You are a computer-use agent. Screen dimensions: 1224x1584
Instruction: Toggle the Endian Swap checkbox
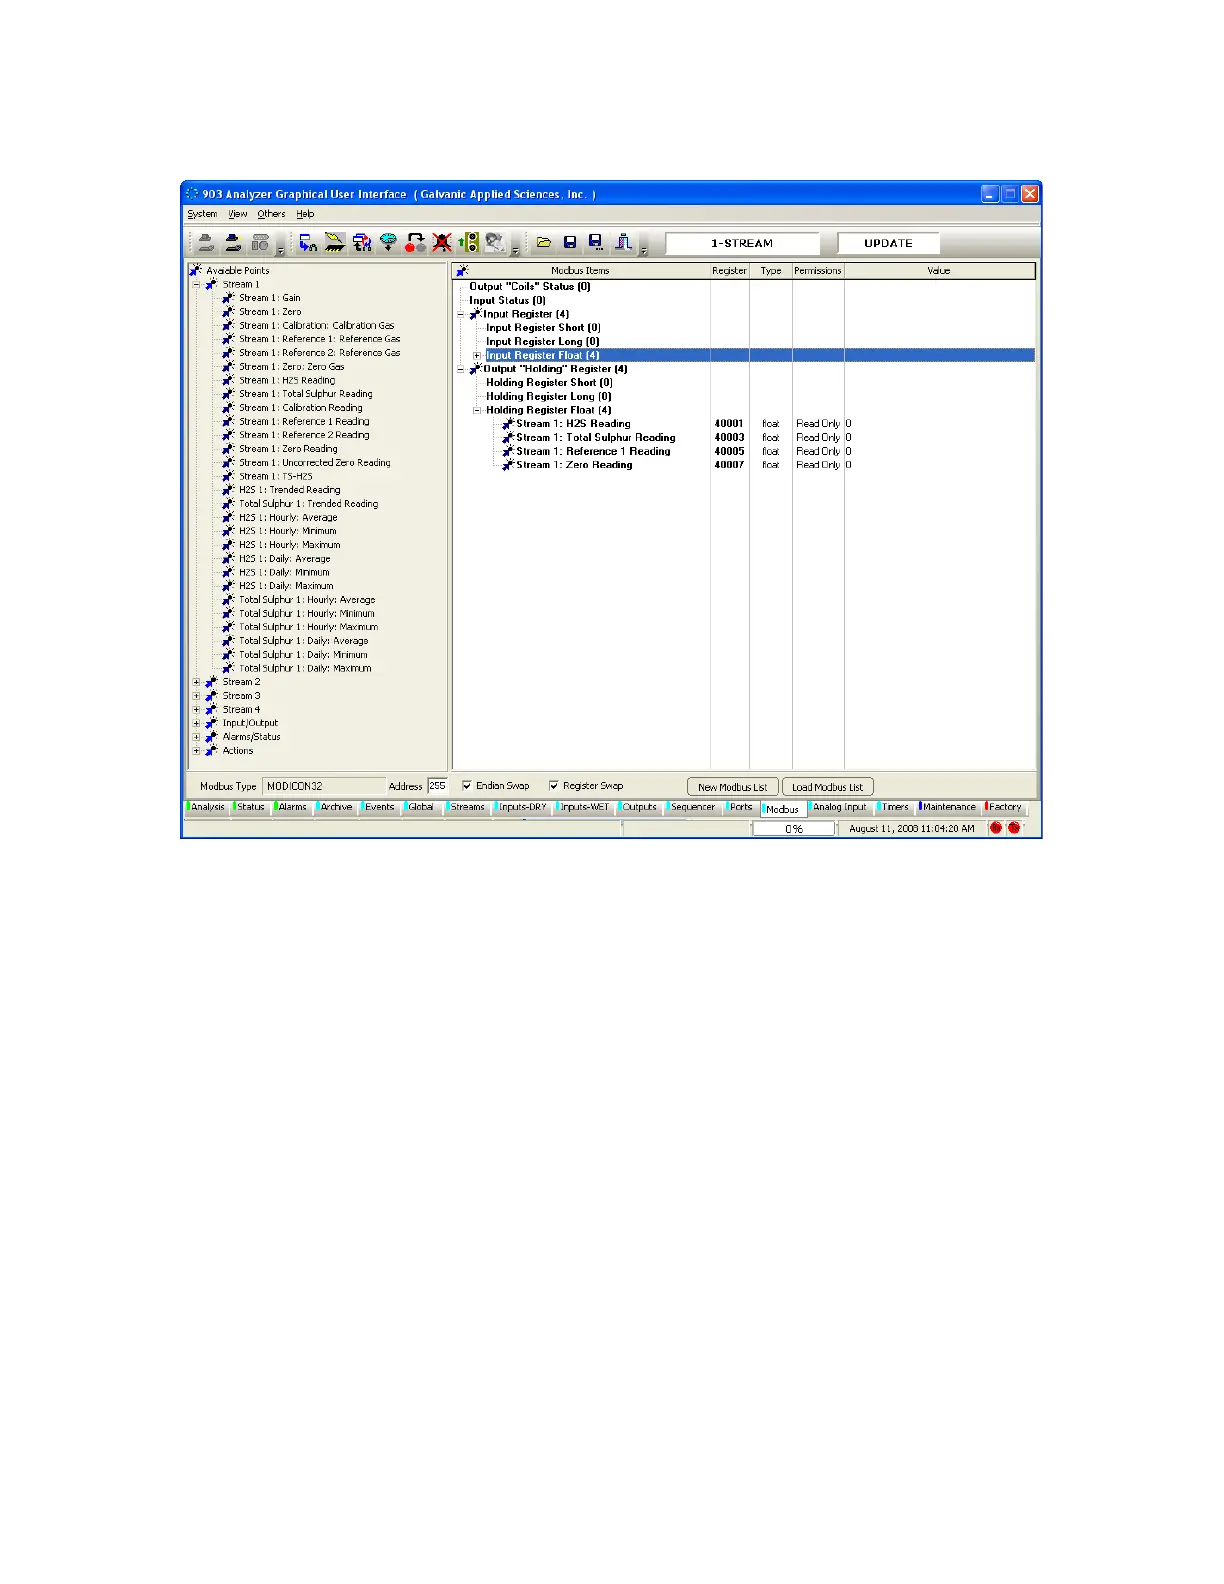tap(466, 786)
